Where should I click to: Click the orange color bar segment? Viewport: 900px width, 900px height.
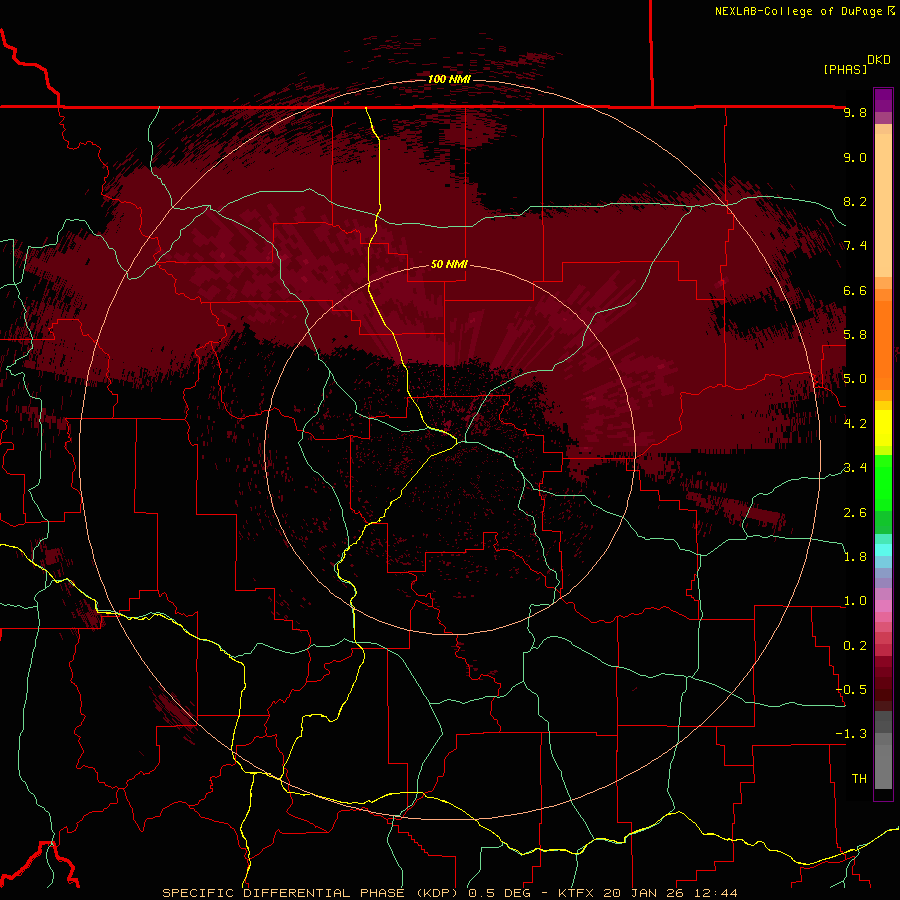883,344
